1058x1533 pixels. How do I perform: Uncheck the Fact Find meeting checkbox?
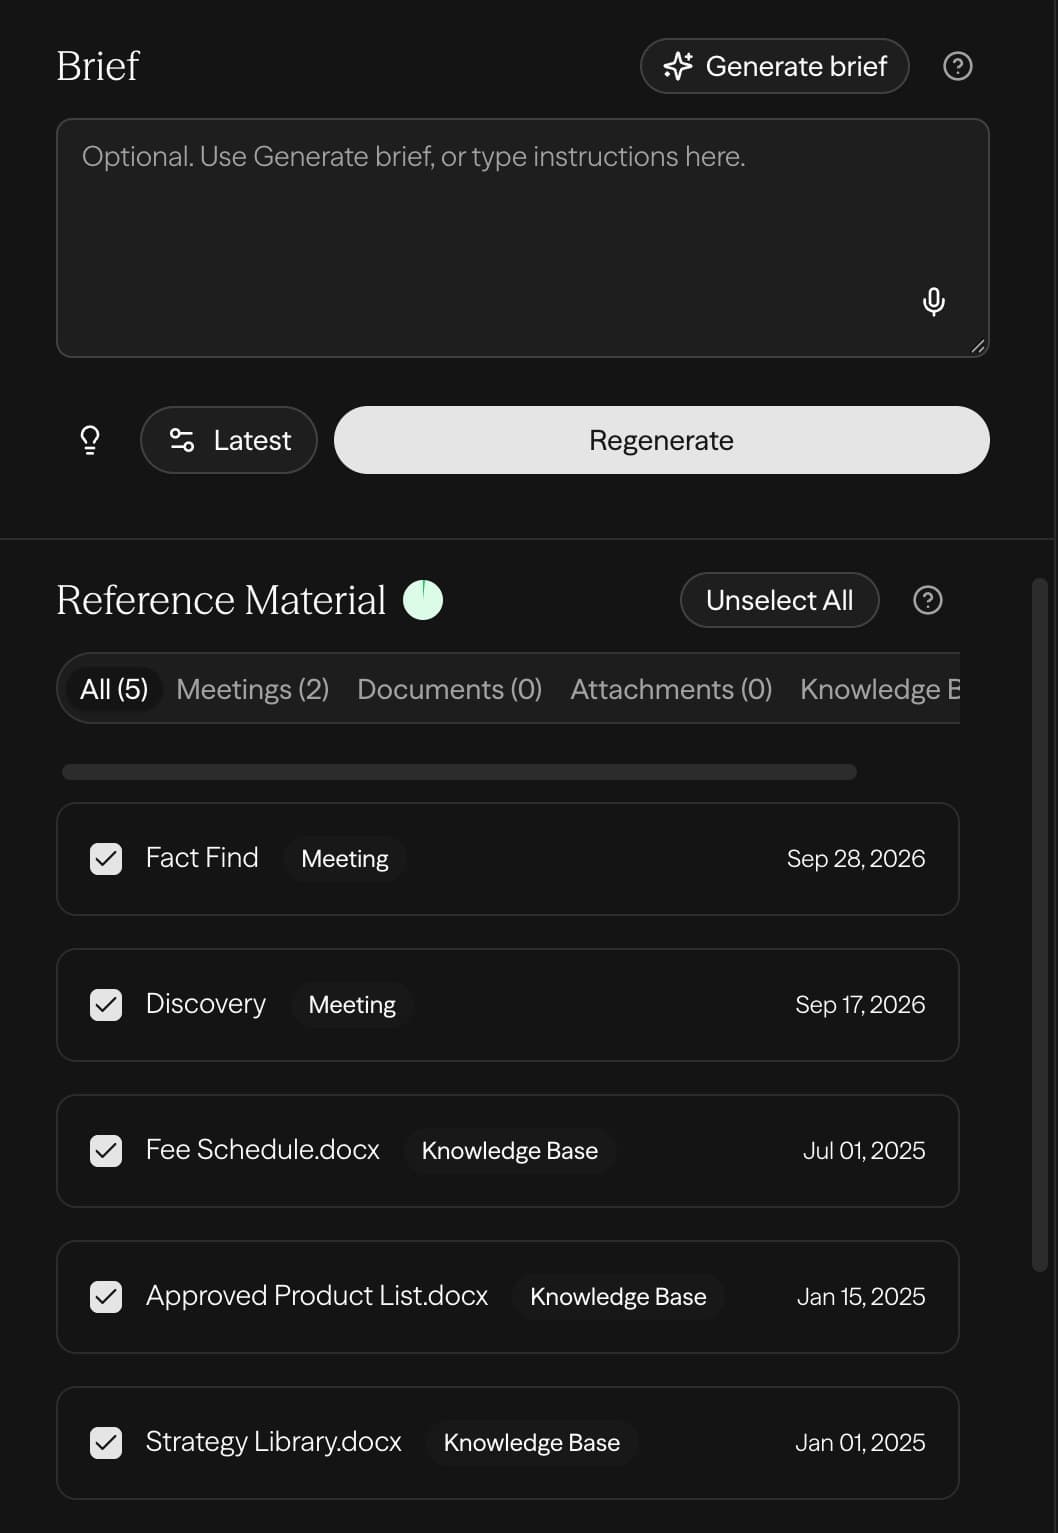click(x=106, y=859)
